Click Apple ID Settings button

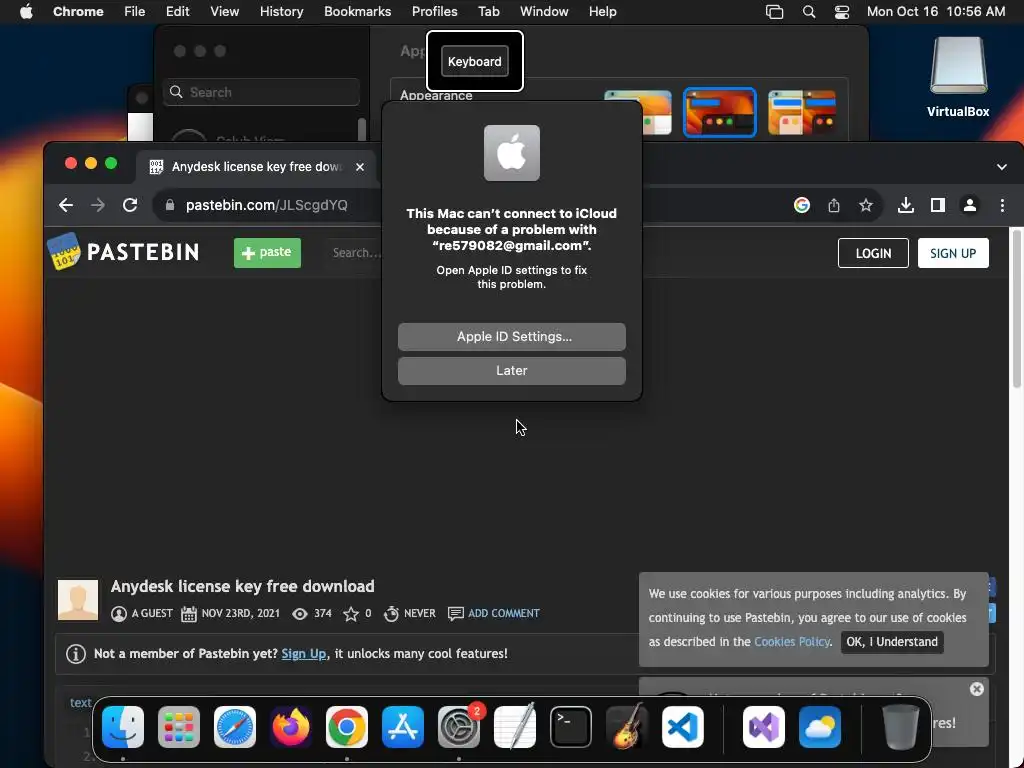pos(511,337)
